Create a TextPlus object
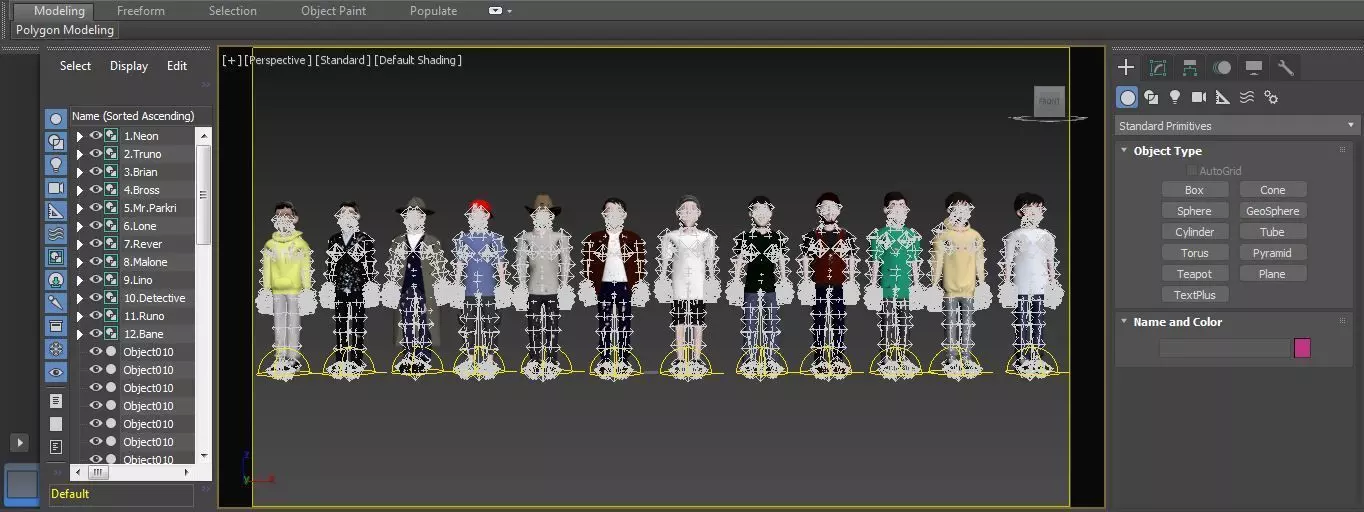This screenshot has height=512, width=1364. click(x=1194, y=295)
